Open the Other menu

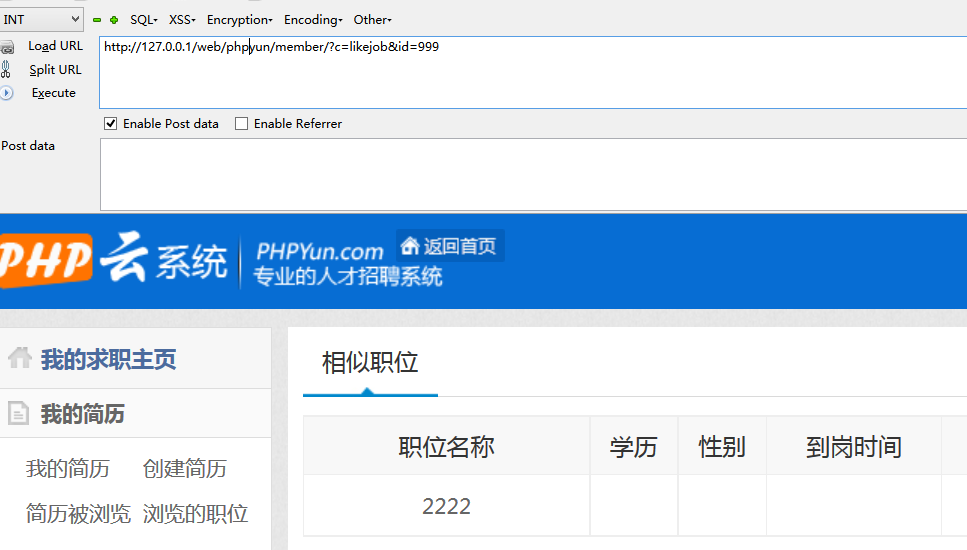[x=372, y=20]
